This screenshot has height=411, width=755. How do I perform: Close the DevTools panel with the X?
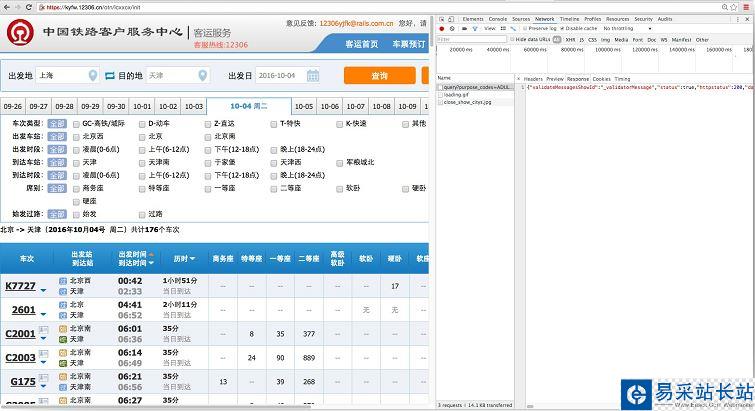(748, 19)
